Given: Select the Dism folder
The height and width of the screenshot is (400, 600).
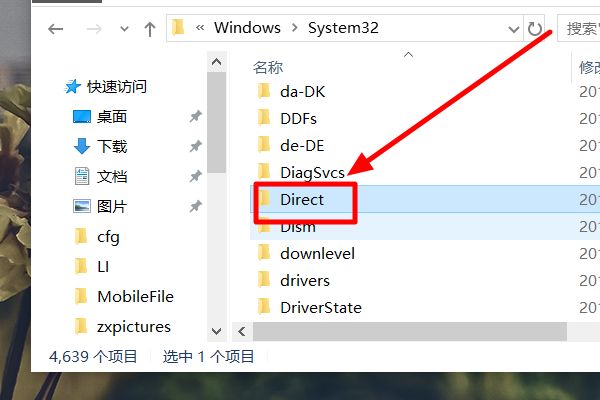Looking at the screenshot, I should click(x=298, y=227).
